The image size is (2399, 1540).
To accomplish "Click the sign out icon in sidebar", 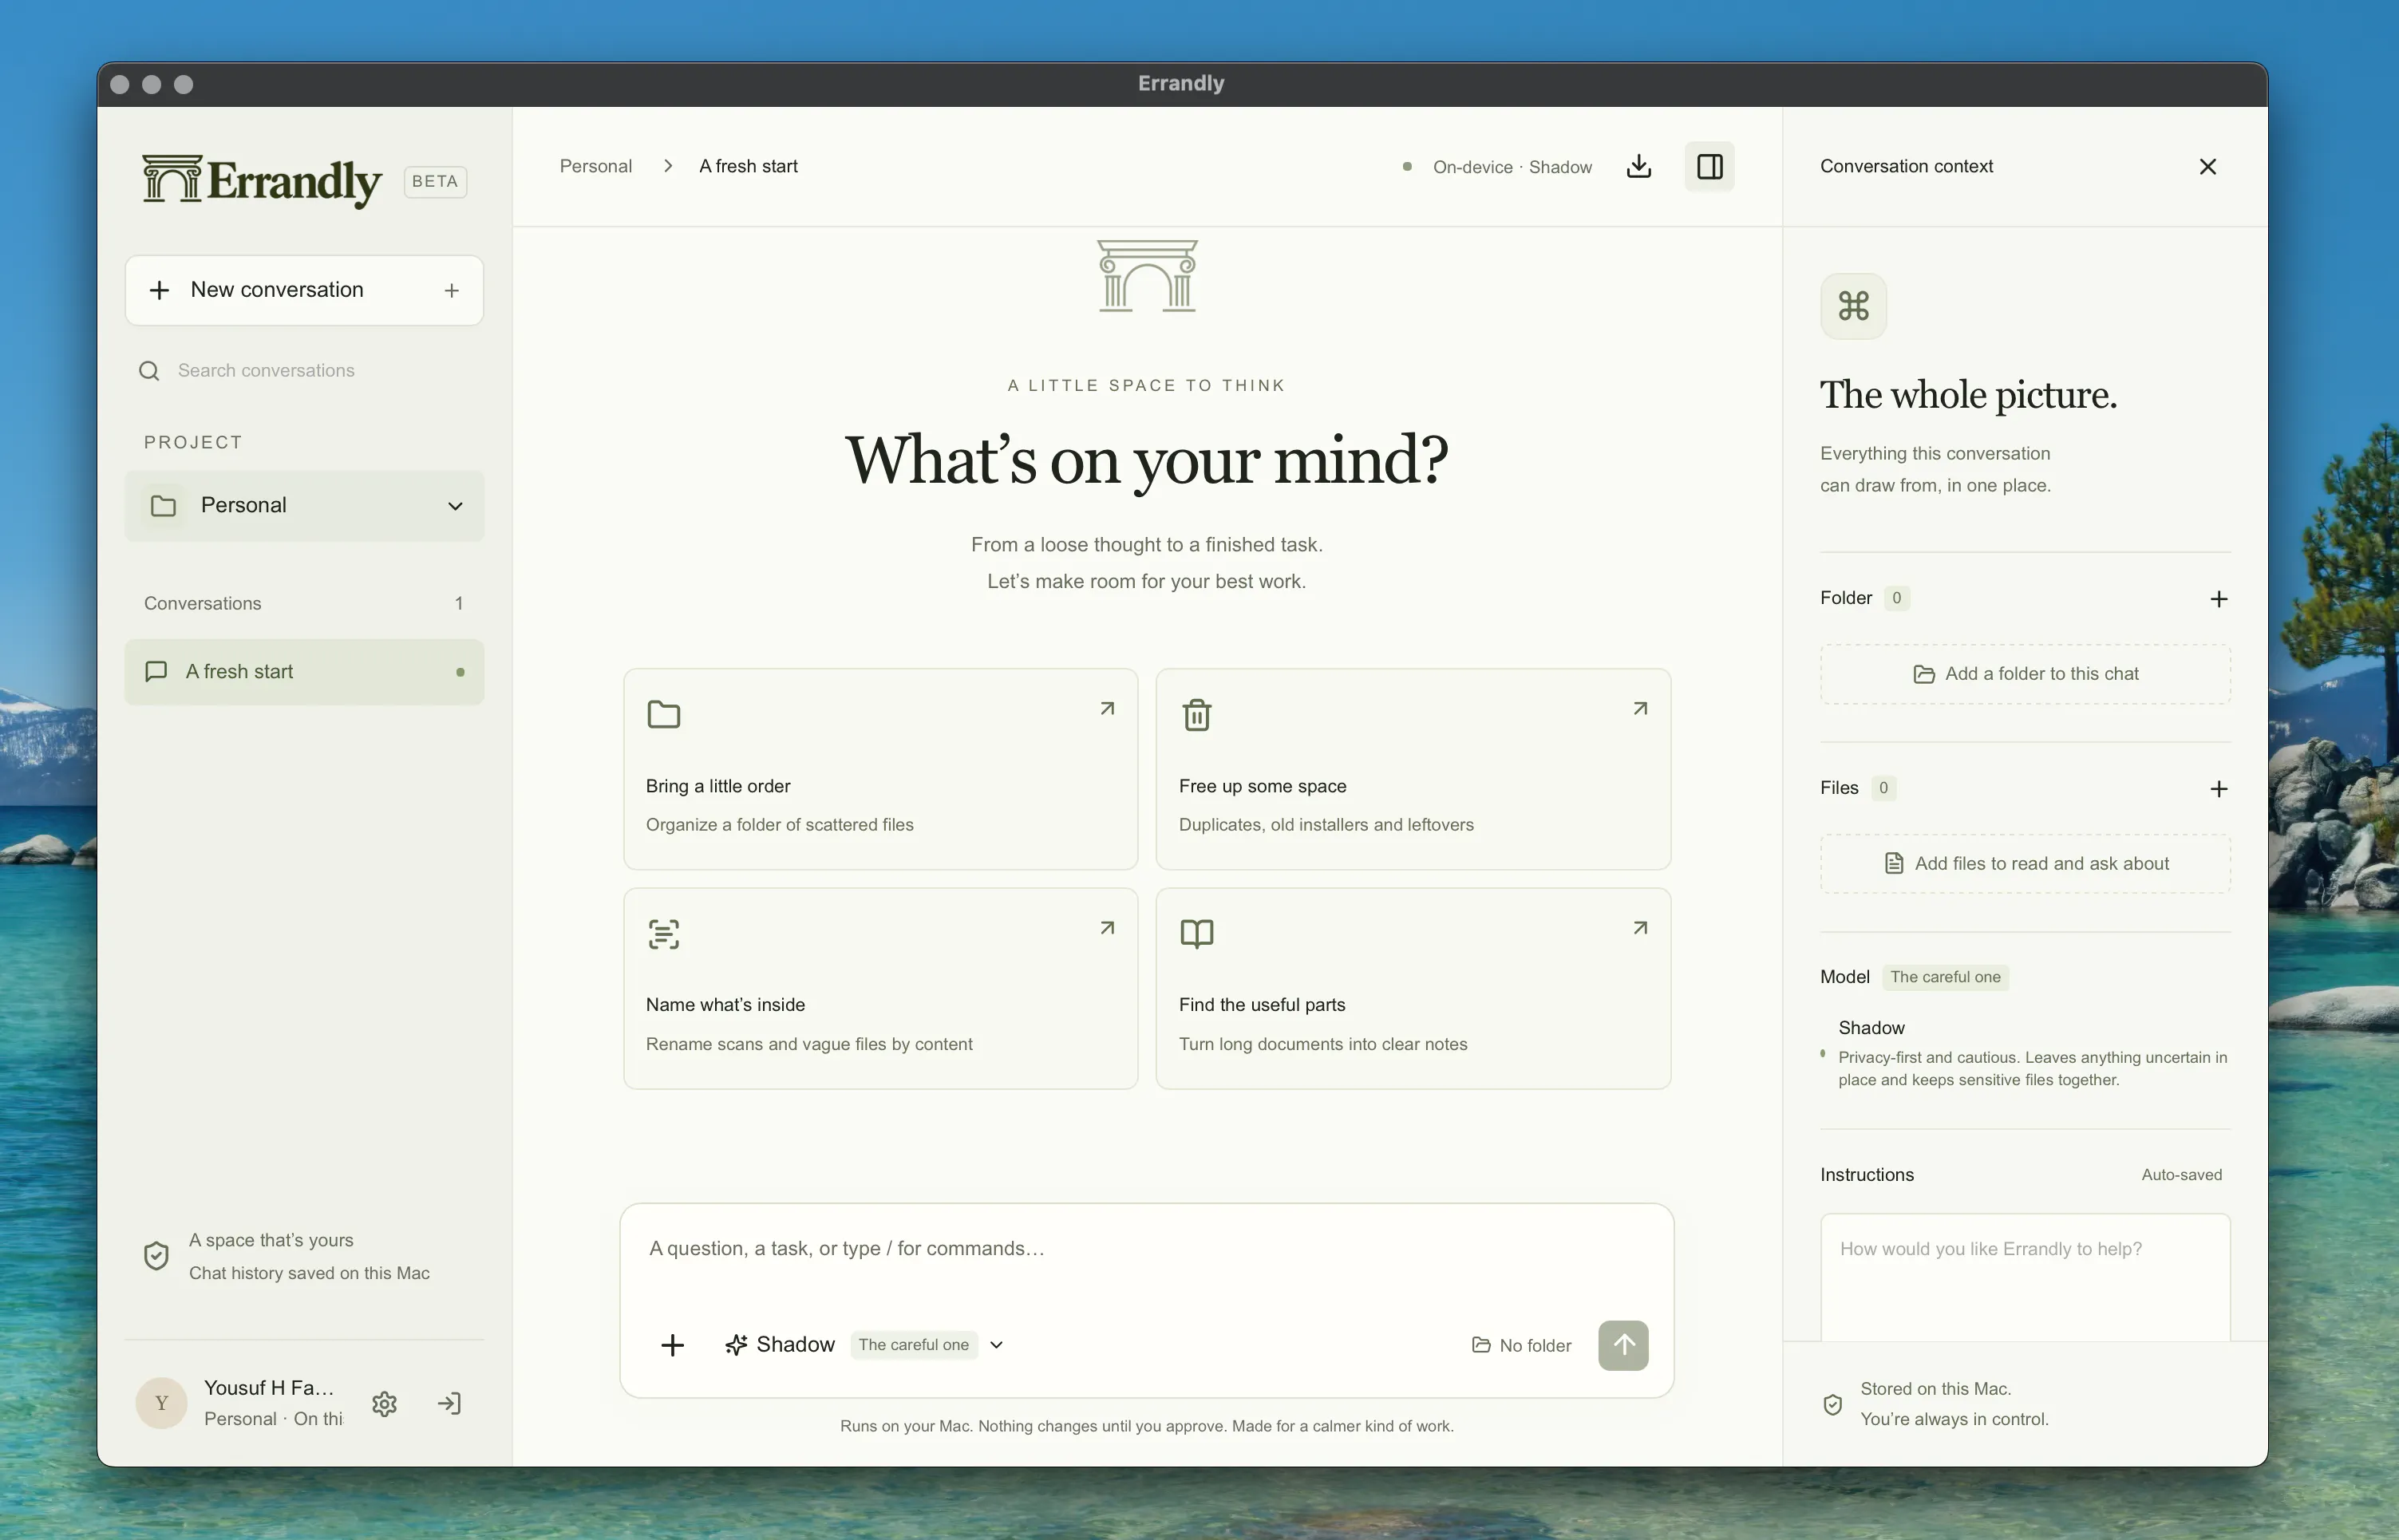I will (x=449, y=1404).
